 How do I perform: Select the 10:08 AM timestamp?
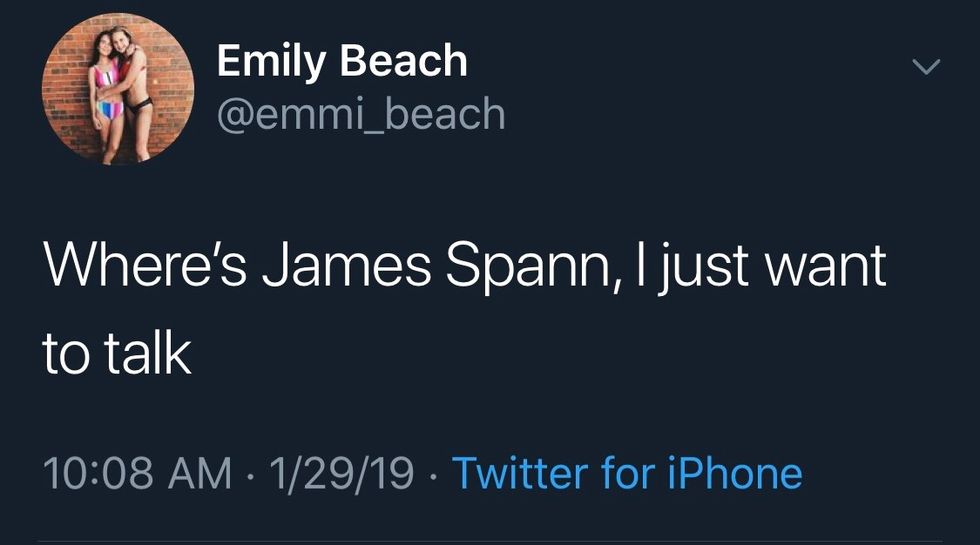(x=136, y=472)
